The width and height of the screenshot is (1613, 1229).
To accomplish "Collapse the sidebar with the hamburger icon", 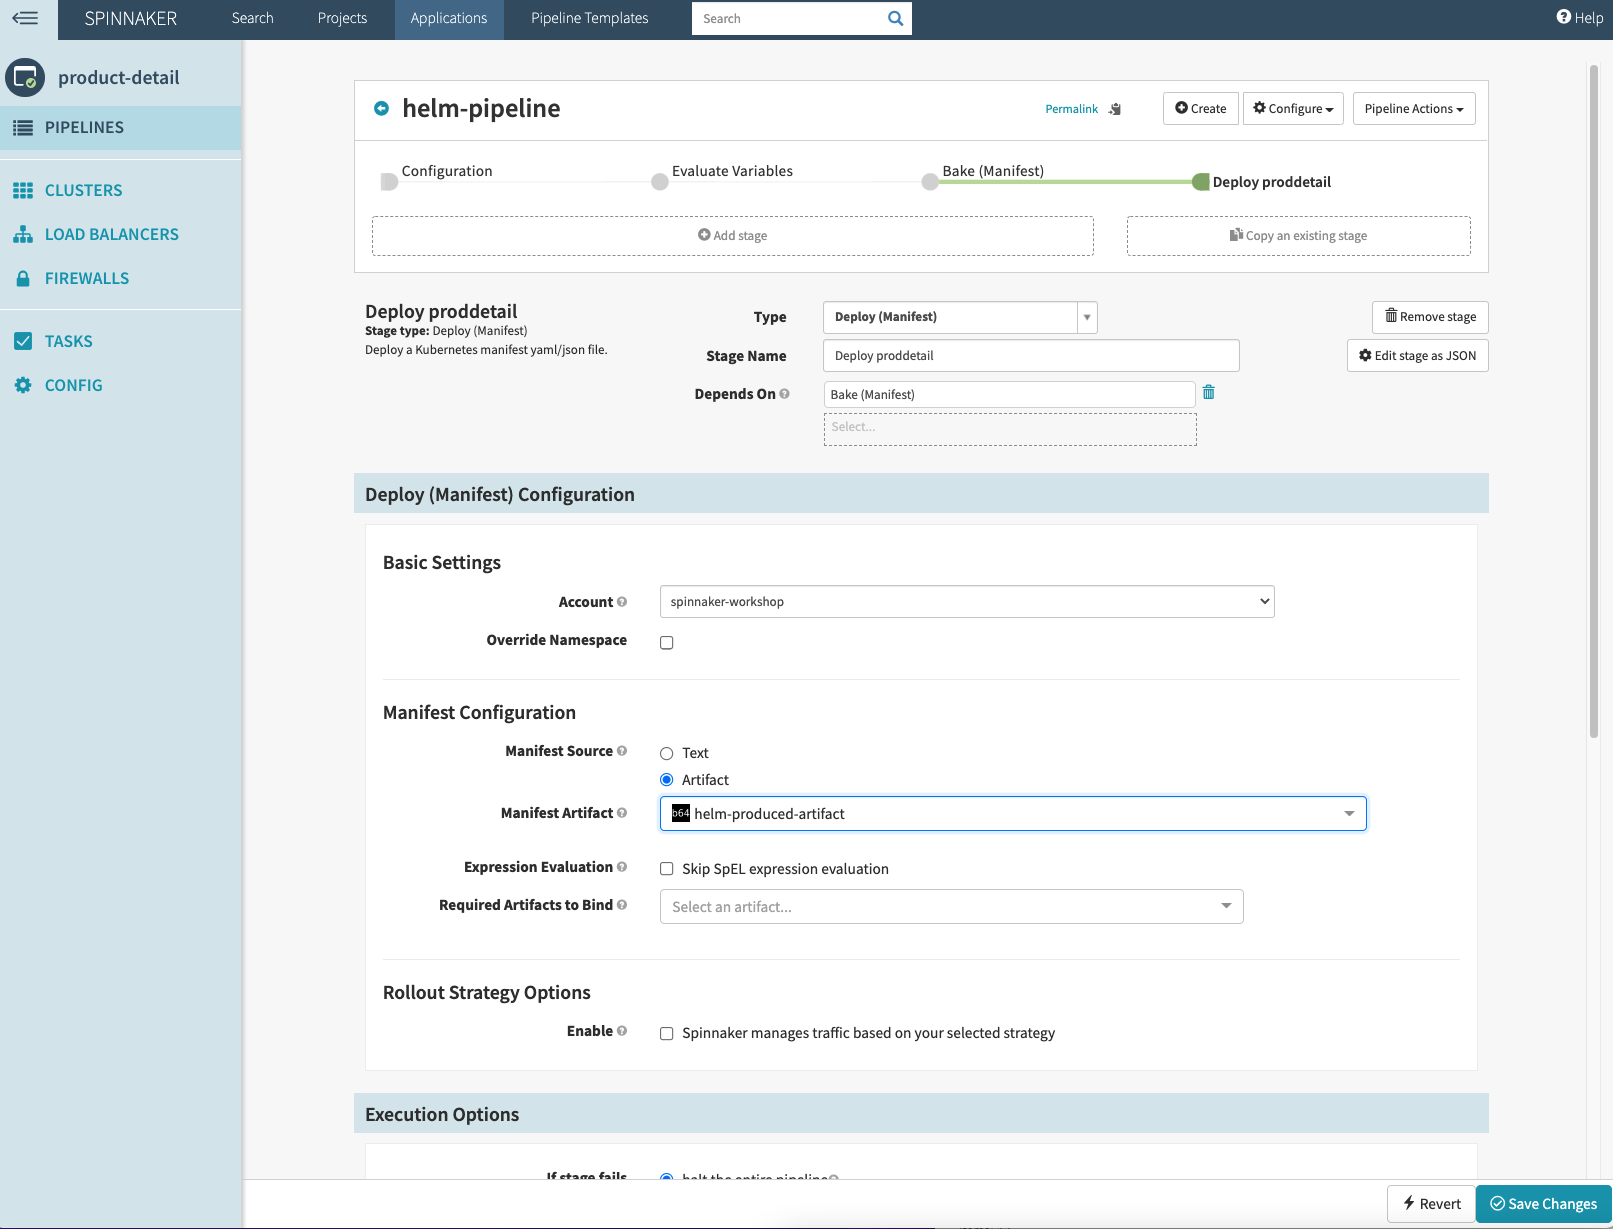I will [x=25, y=18].
